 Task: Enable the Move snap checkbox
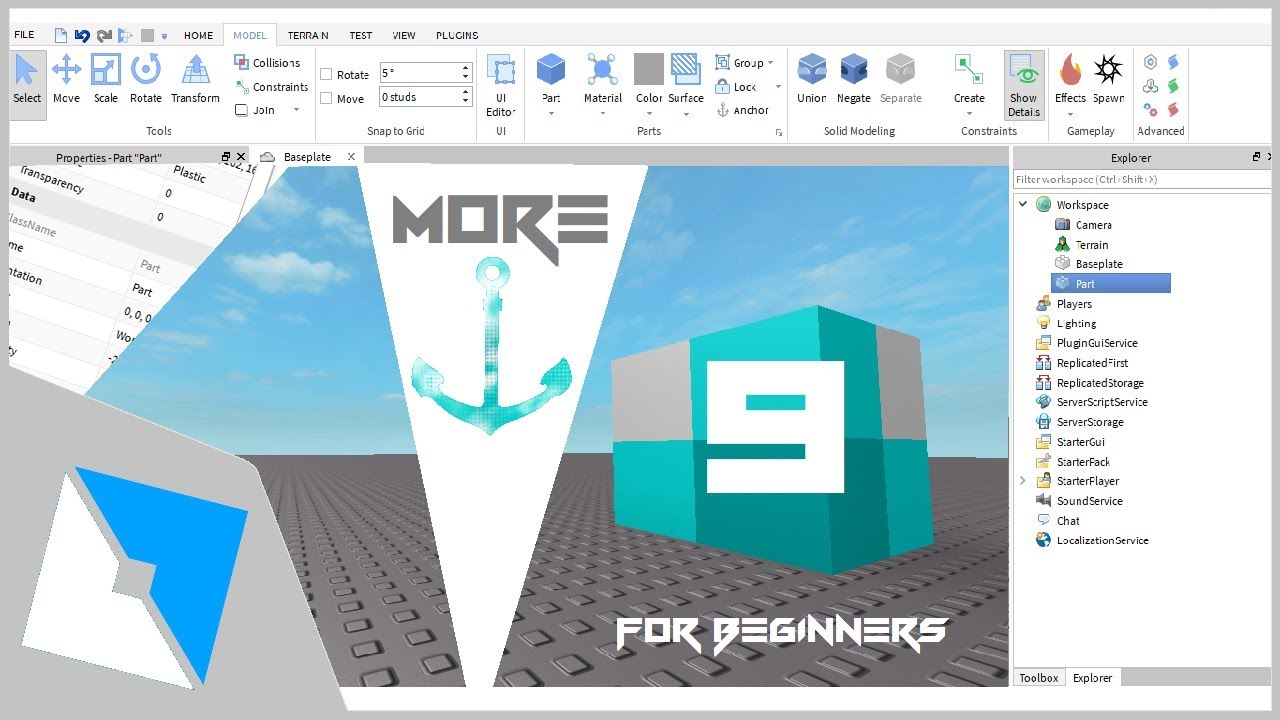click(x=326, y=99)
